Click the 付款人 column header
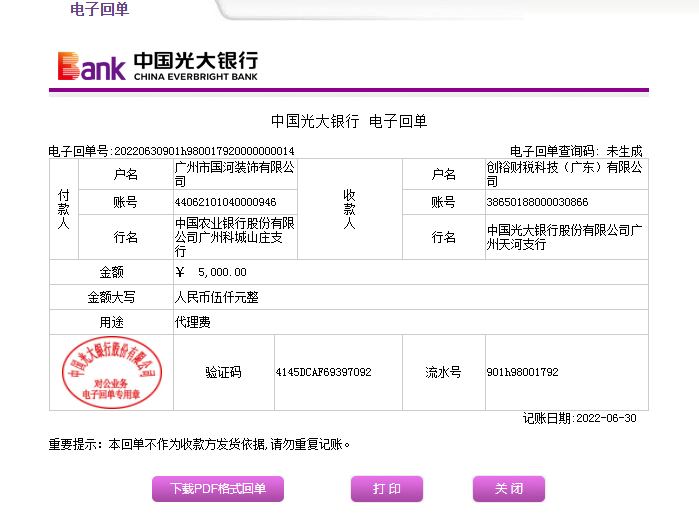 pyautogui.click(x=64, y=209)
